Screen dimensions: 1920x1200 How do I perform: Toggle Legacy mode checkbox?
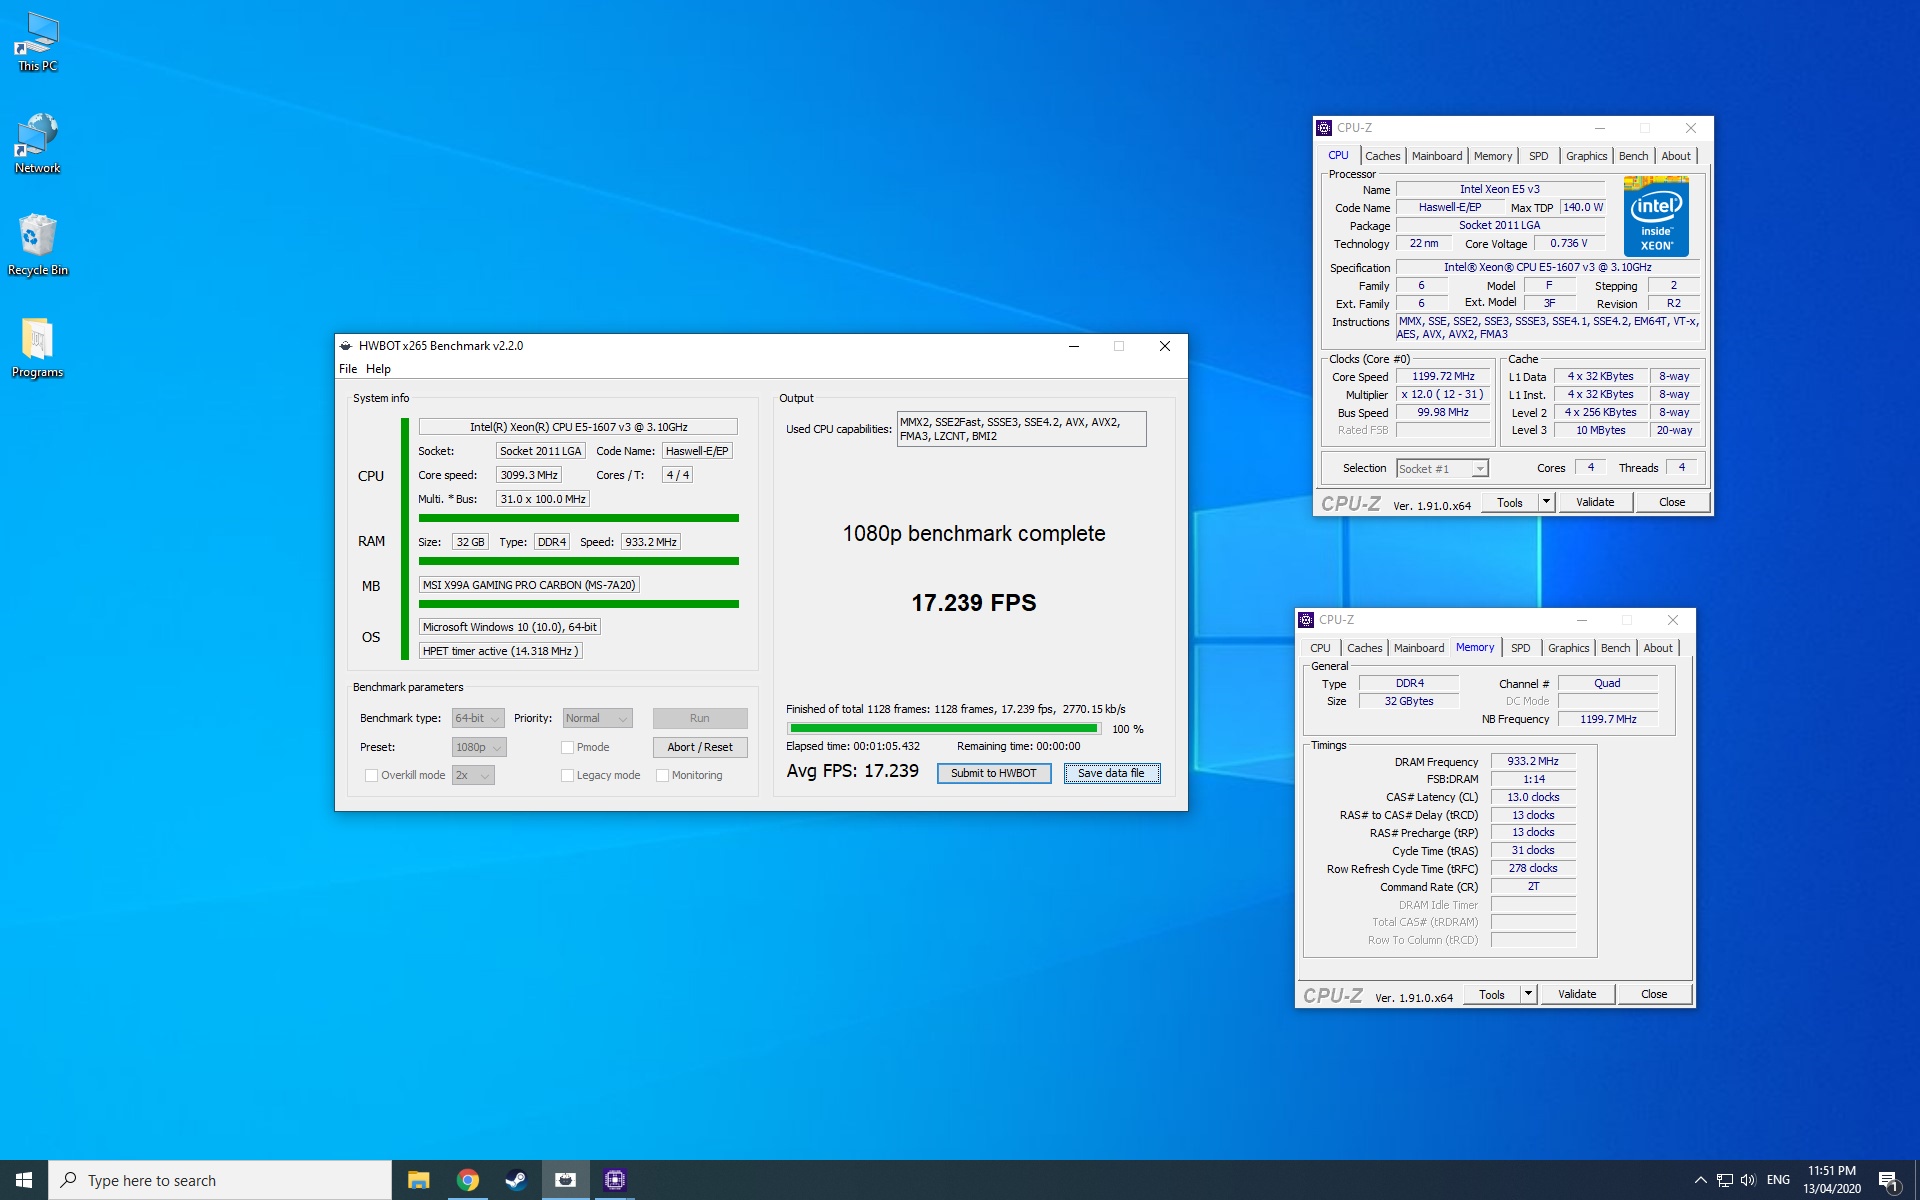tap(567, 775)
